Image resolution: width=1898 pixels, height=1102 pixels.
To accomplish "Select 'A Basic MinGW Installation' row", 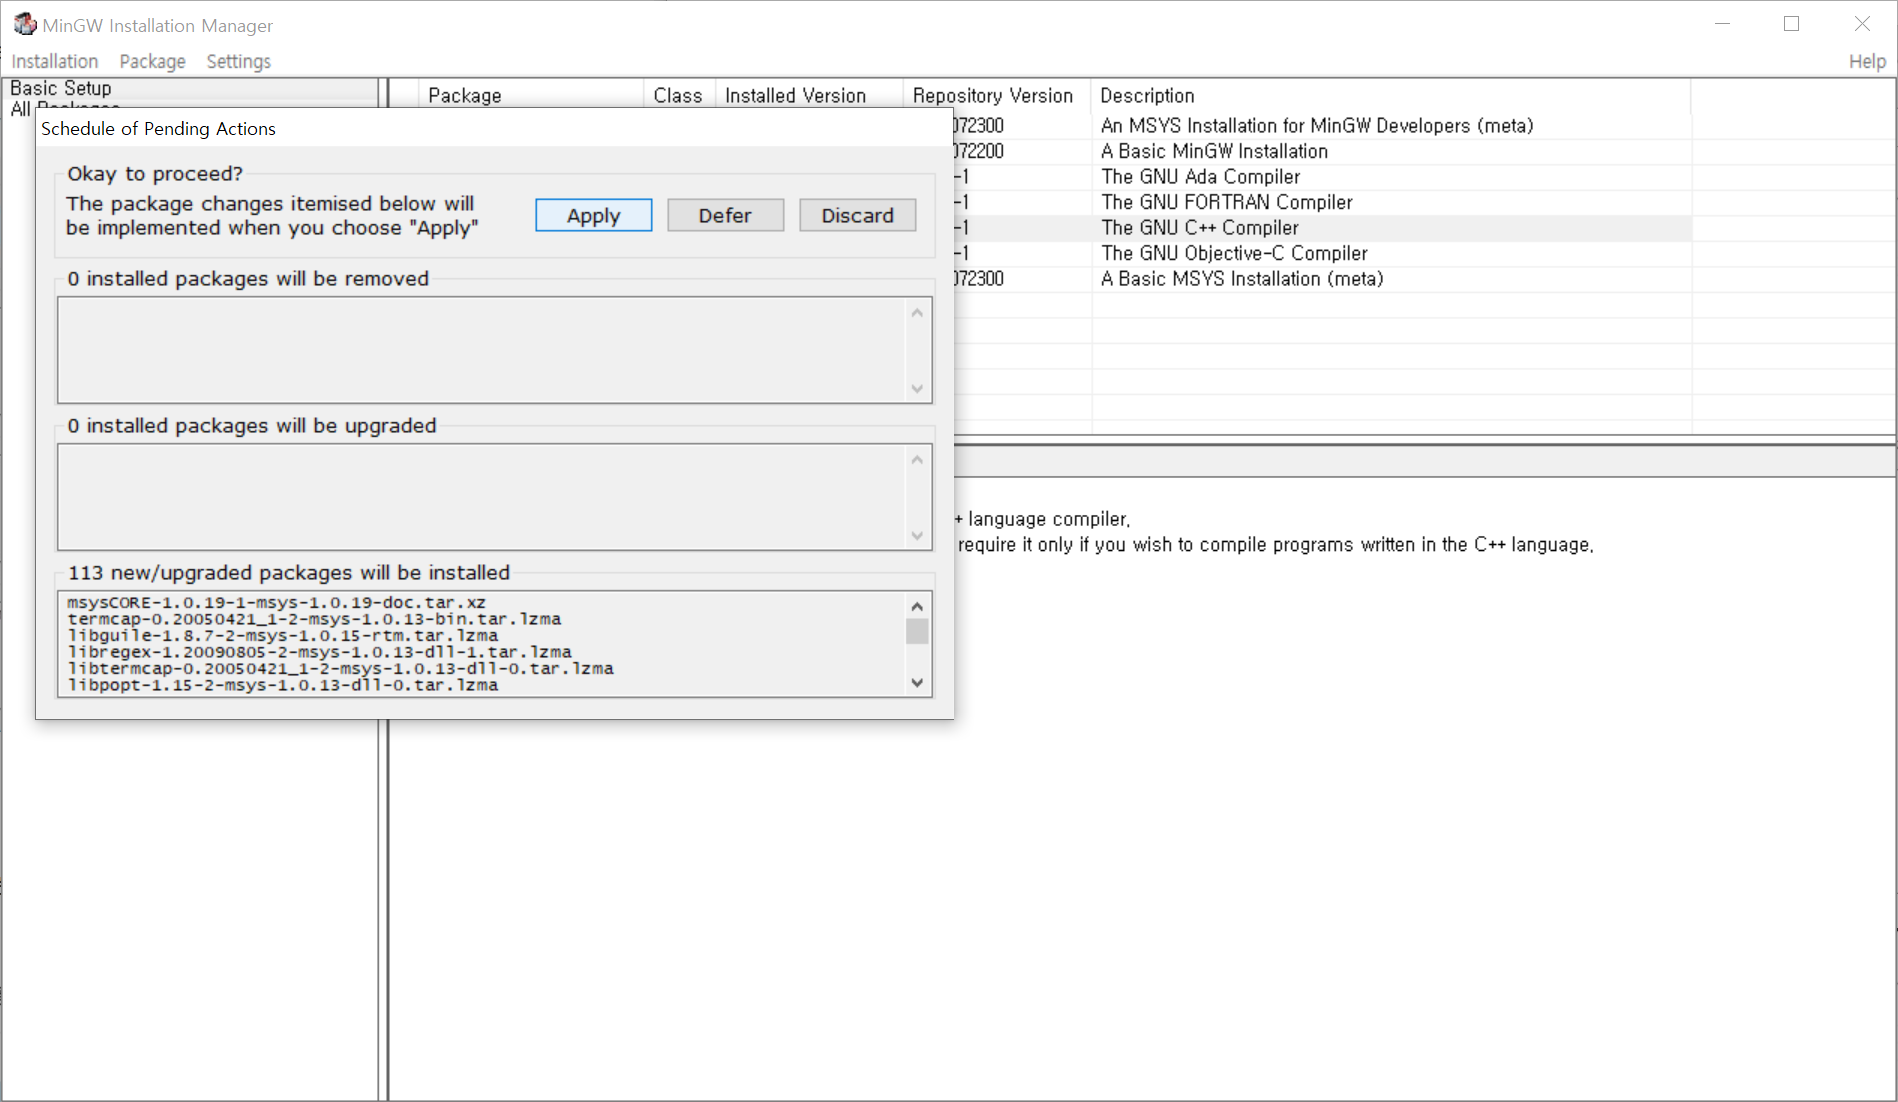I will point(1322,151).
